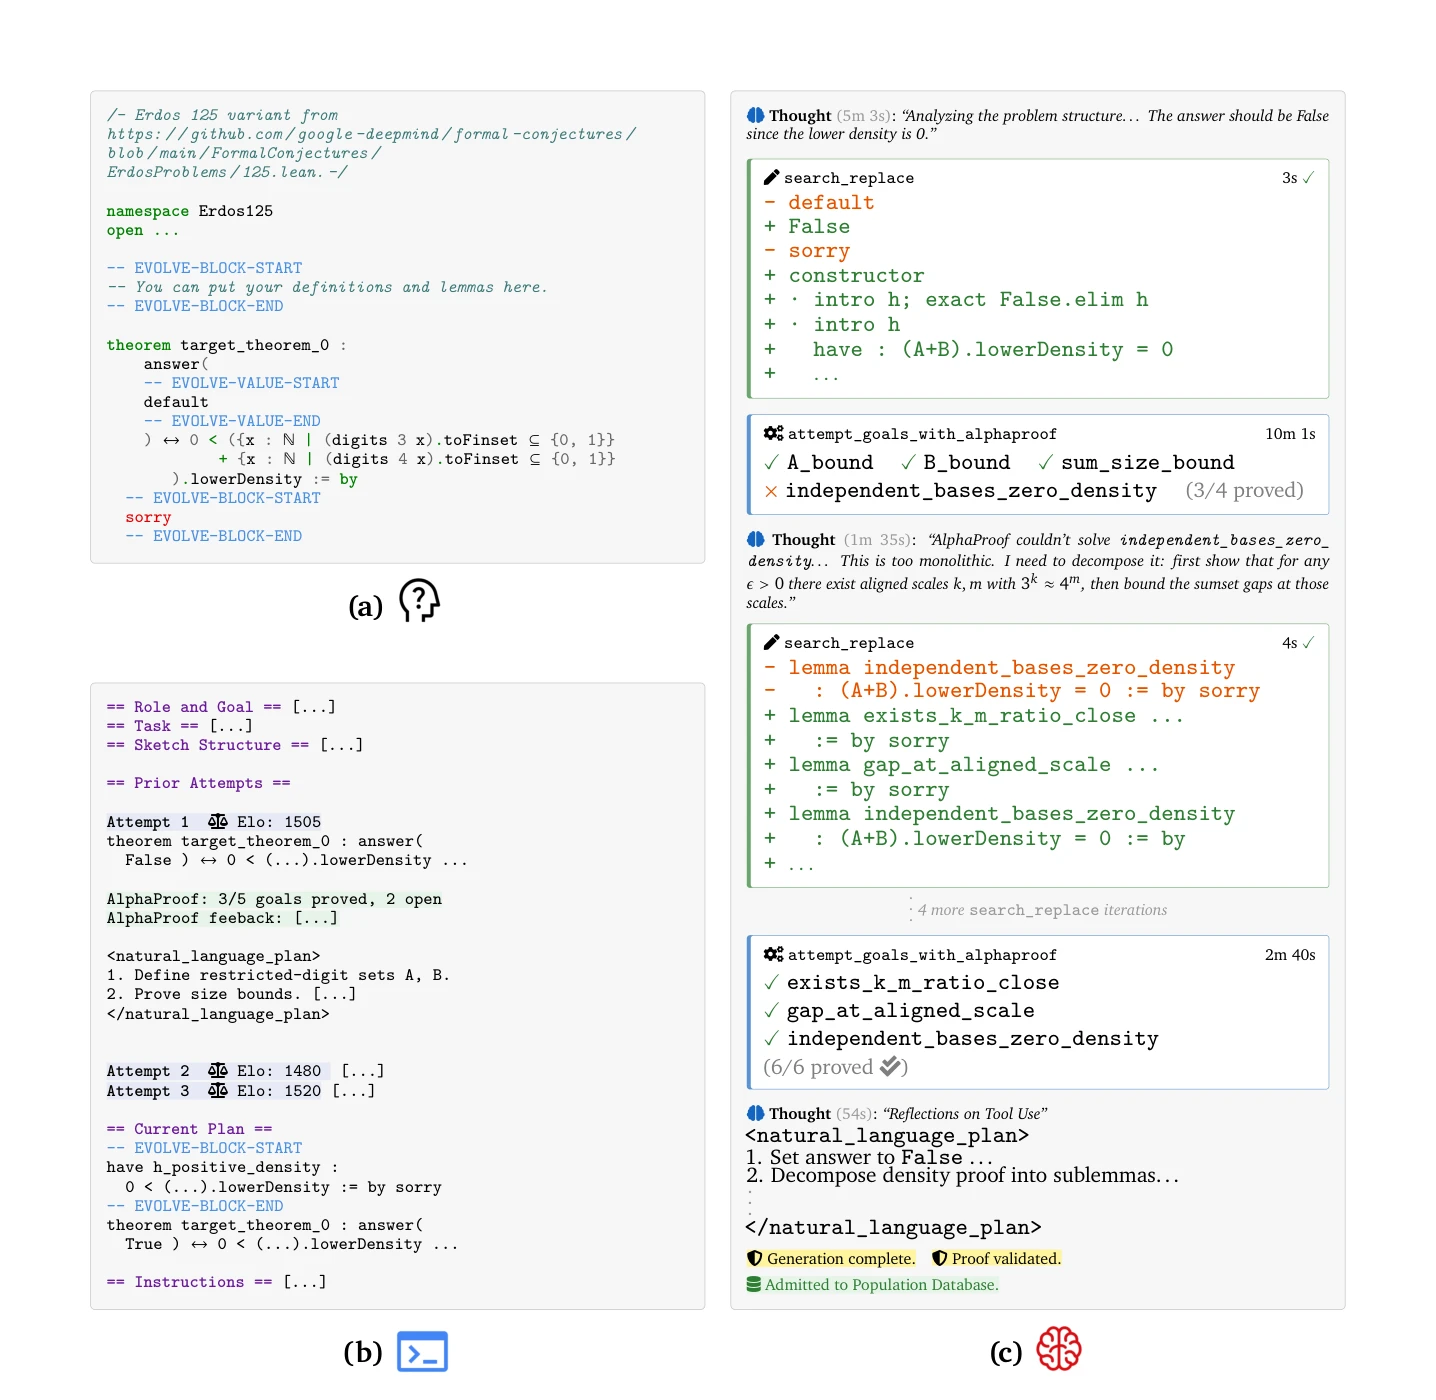Click the namespace Erdos125 line
Image resolution: width=1436 pixels, height=1400 pixels.
coord(190,211)
